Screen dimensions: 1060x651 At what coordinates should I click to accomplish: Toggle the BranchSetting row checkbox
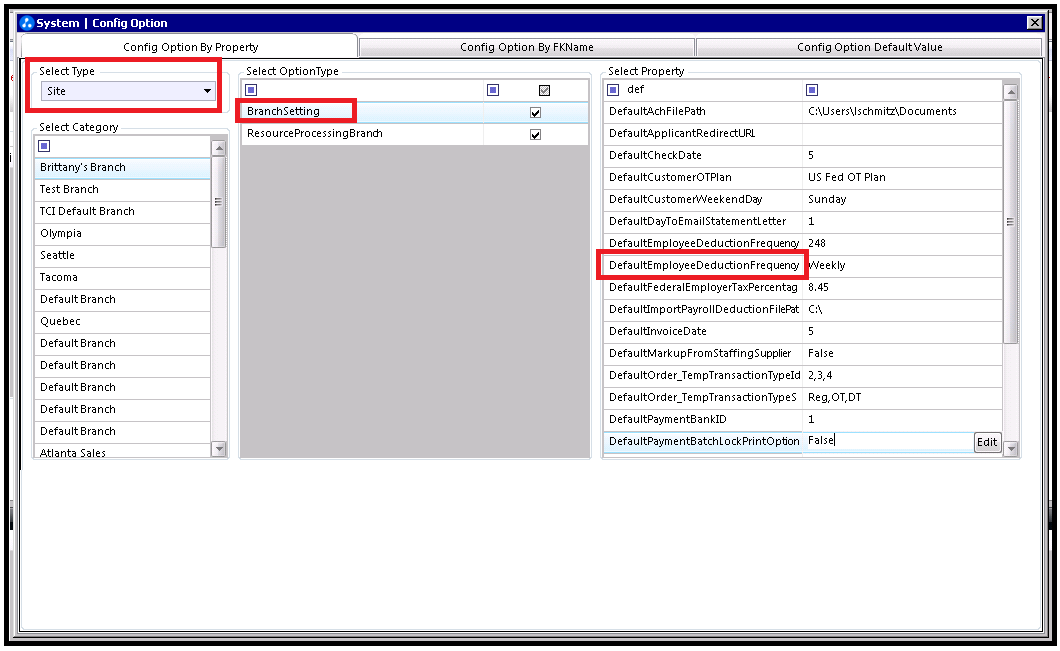(x=535, y=112)
